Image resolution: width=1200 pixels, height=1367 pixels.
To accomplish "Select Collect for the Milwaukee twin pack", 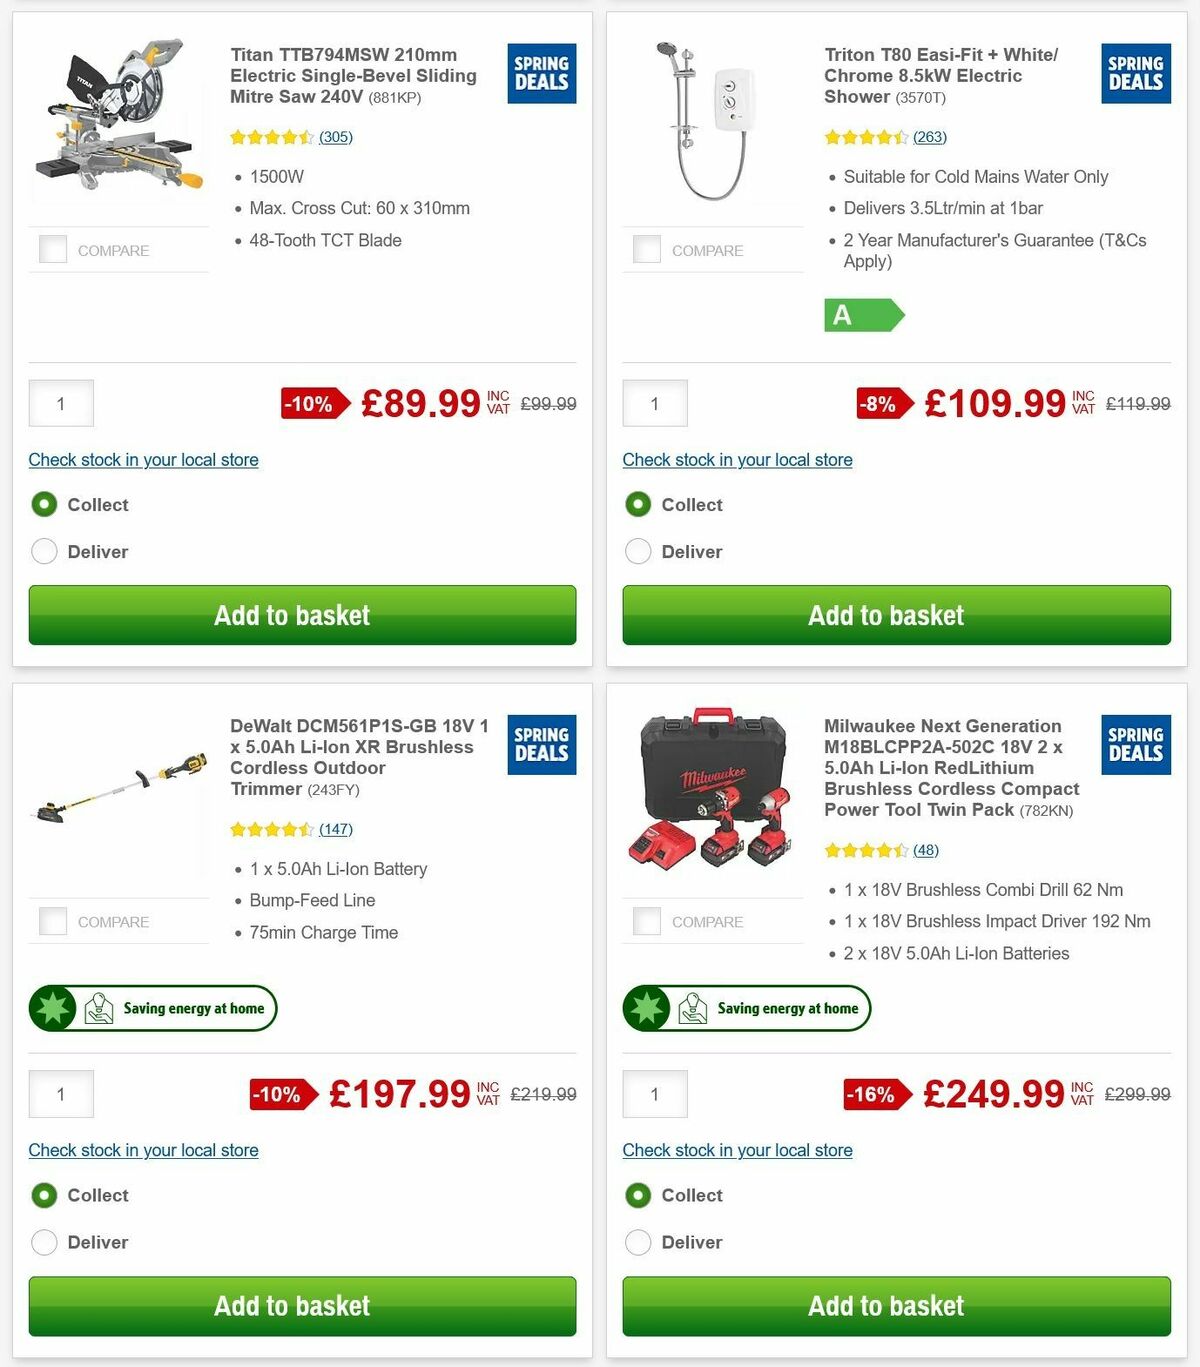I will tap(638, 1195).
